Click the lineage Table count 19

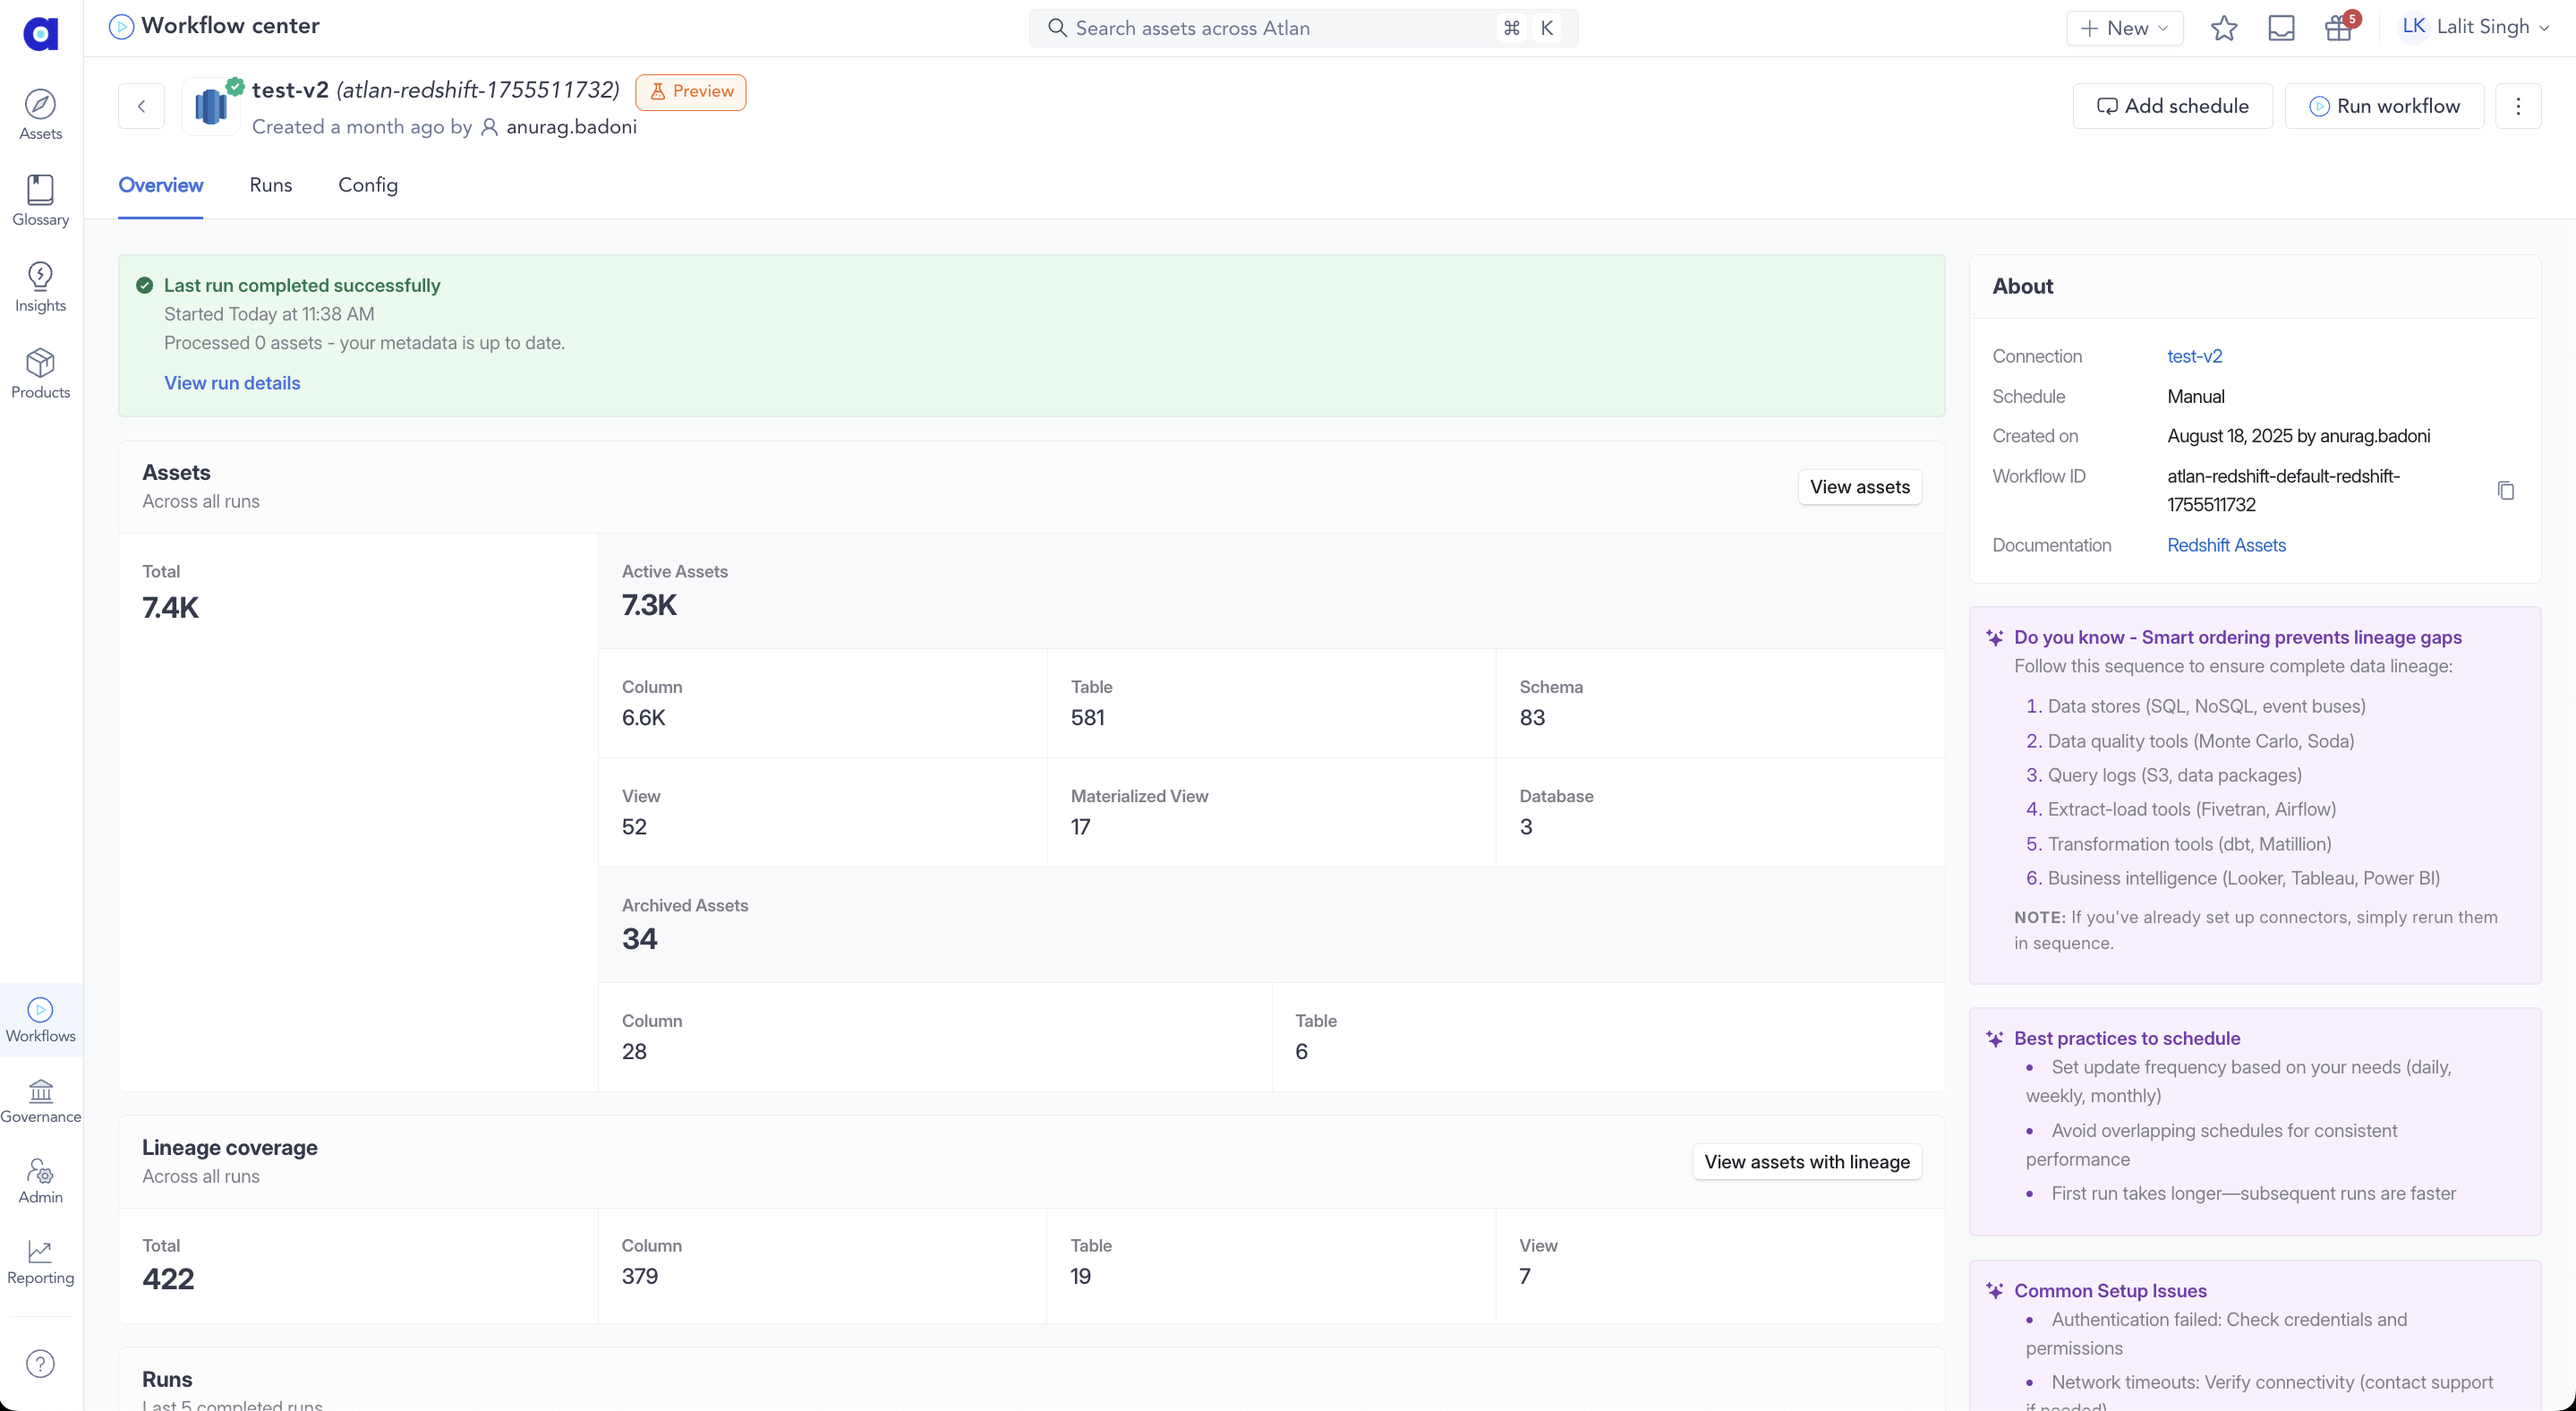tap(1080, 1277)
